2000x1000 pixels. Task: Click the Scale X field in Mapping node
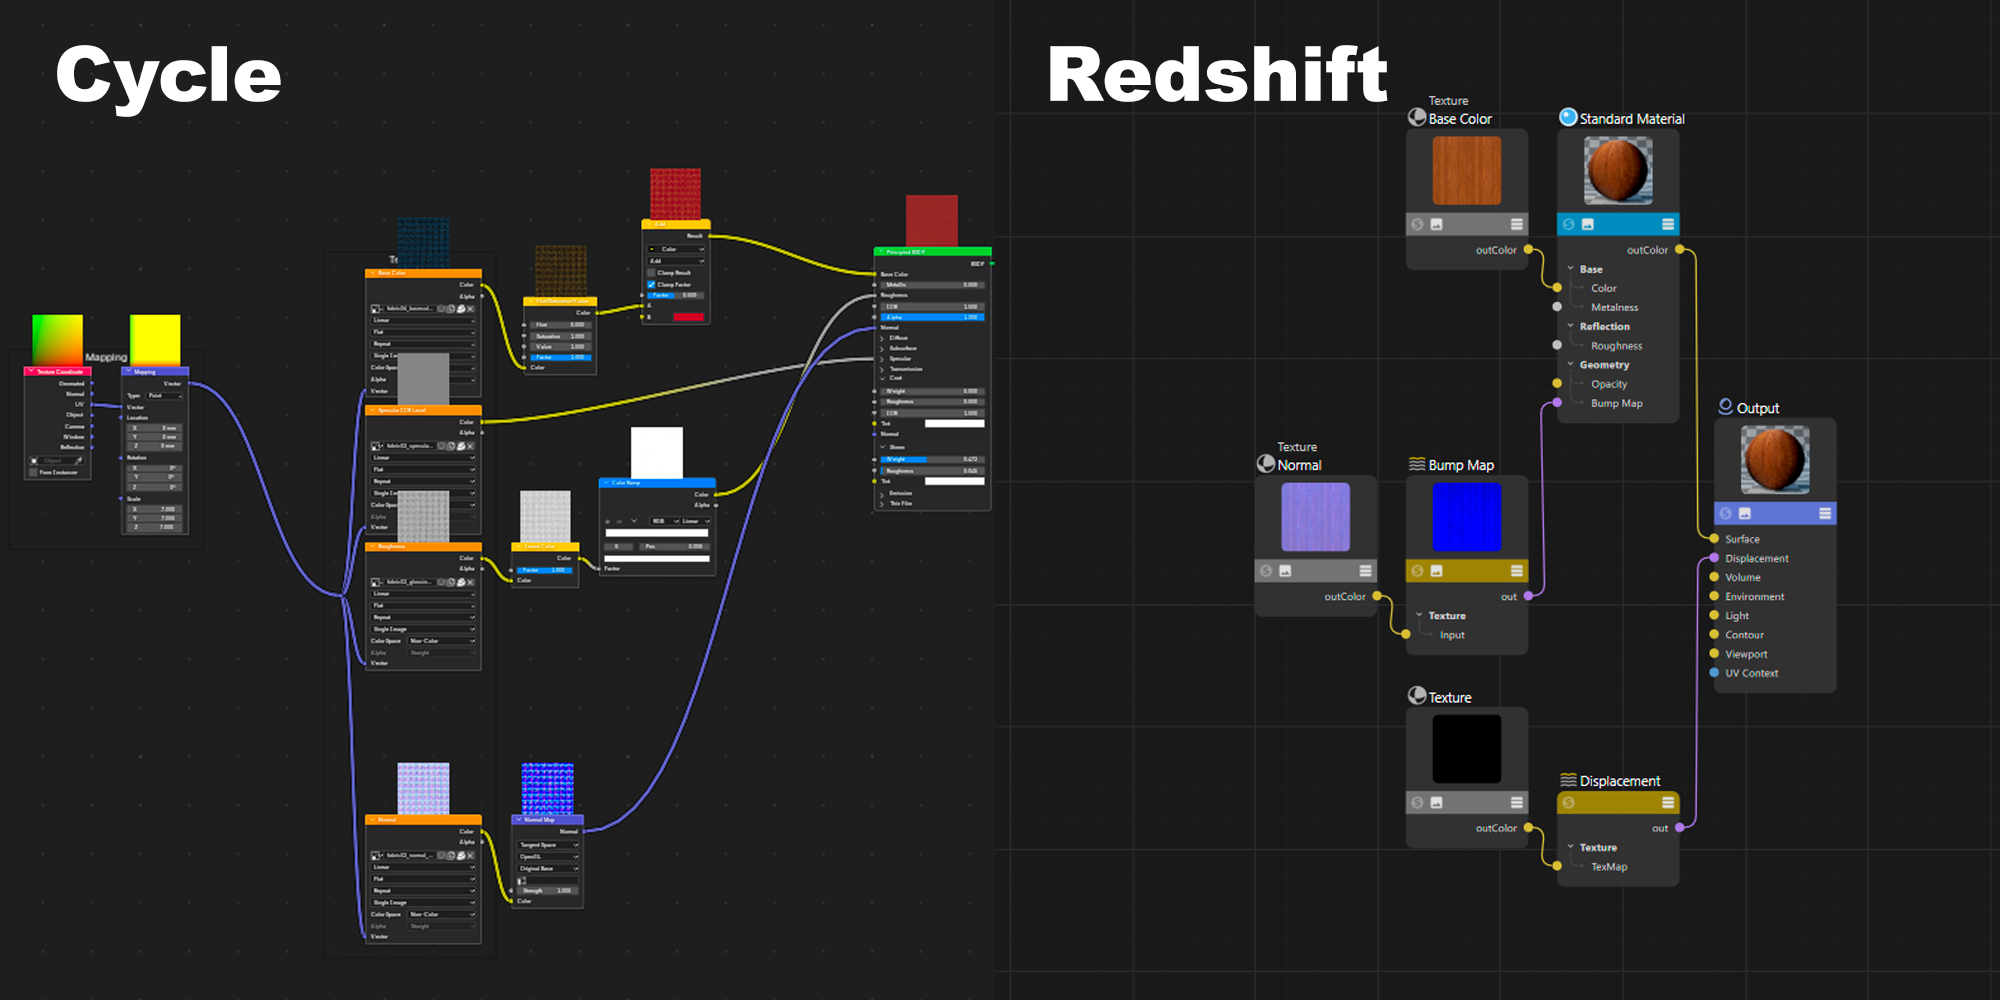(x=154, y=509)
